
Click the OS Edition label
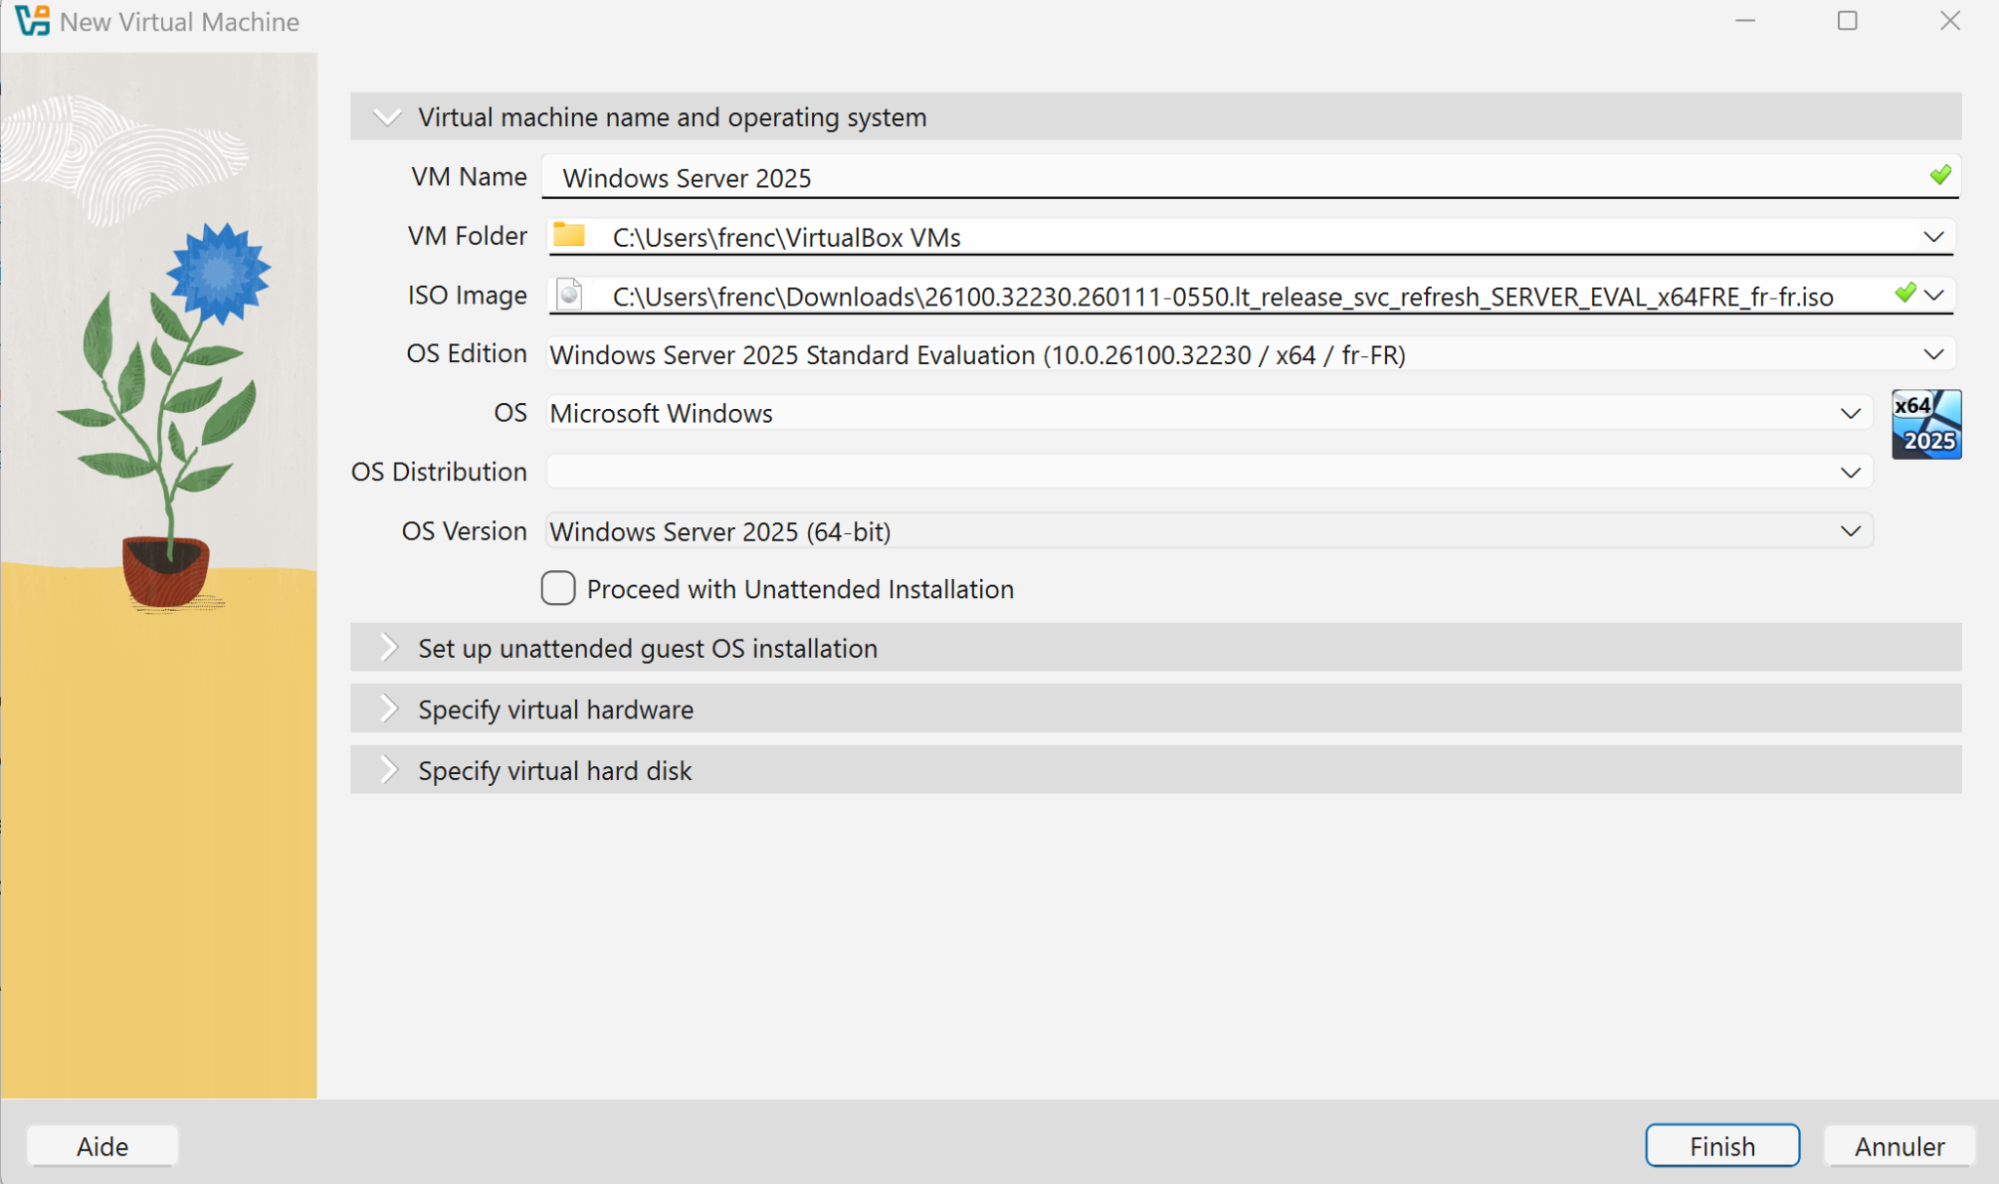(466, 353)
